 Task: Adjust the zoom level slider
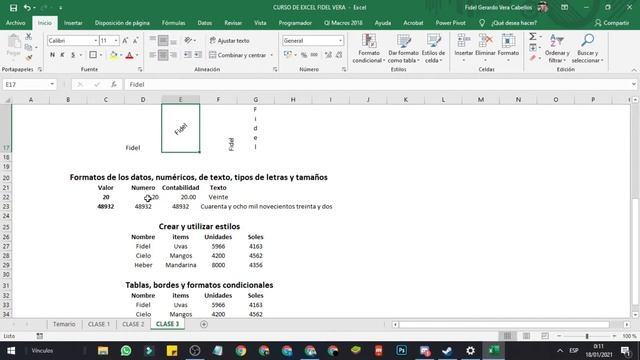point(587,336)
